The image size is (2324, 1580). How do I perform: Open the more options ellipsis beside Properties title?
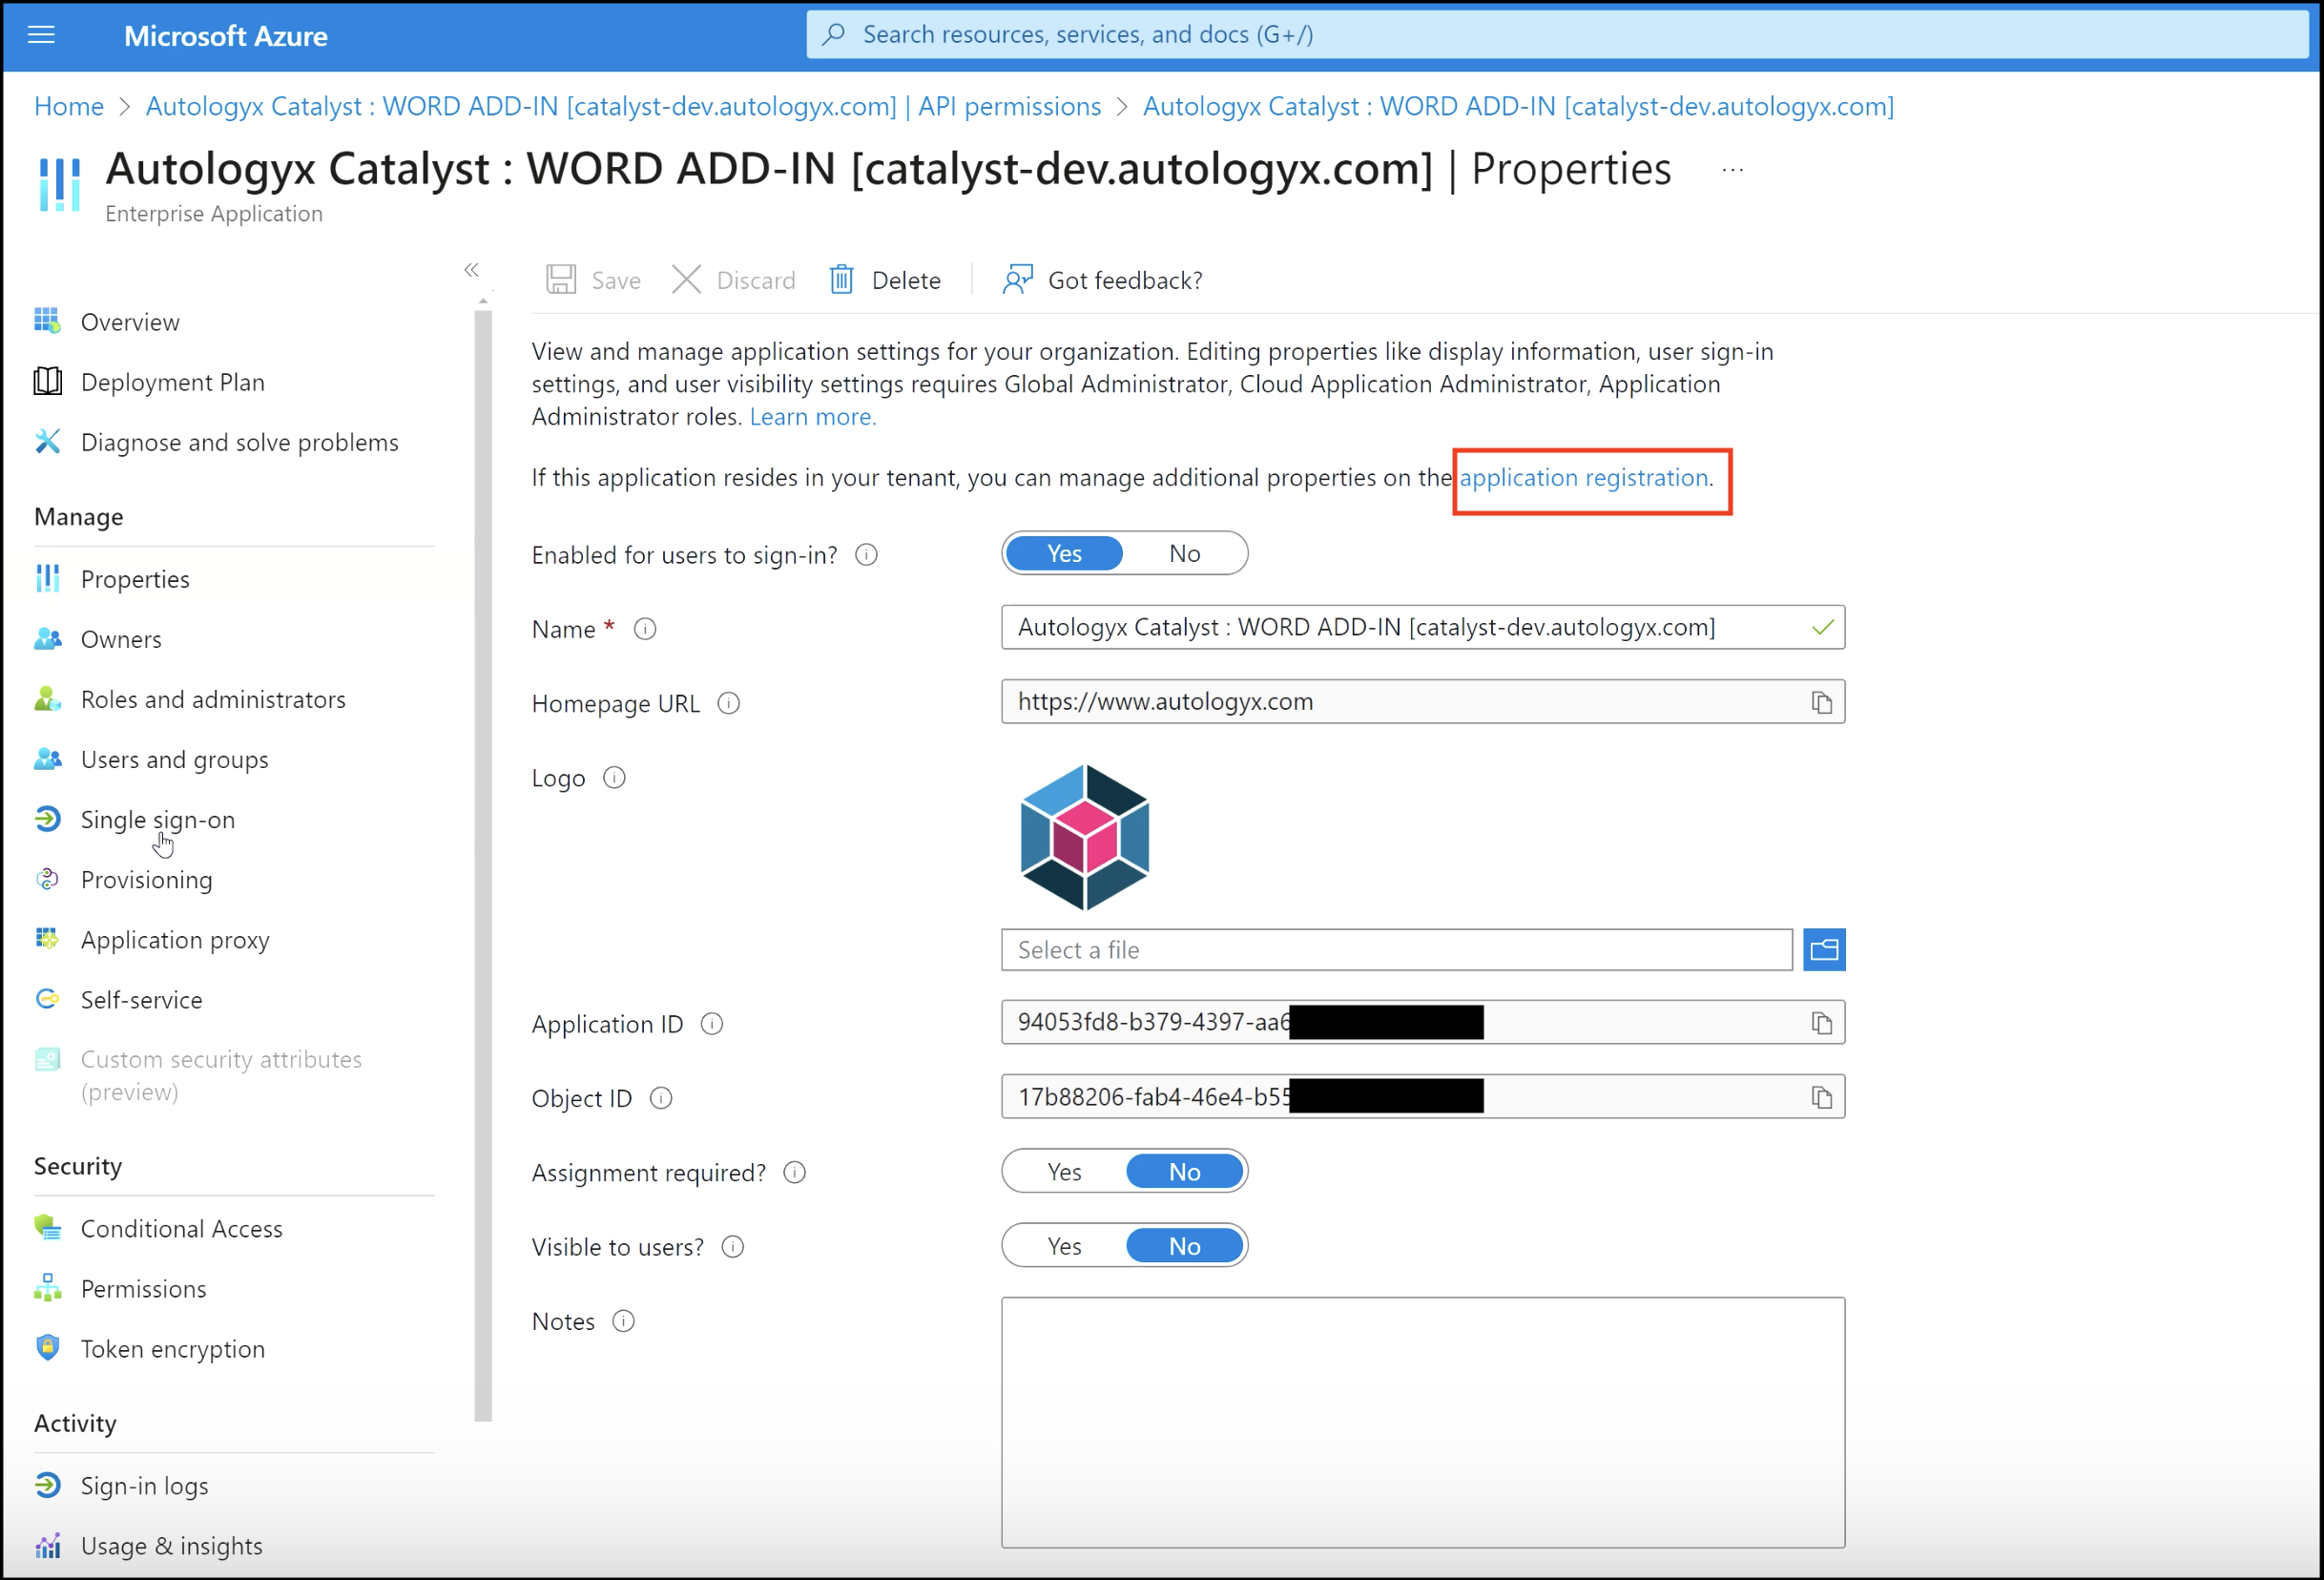[x=1733, y=170]
